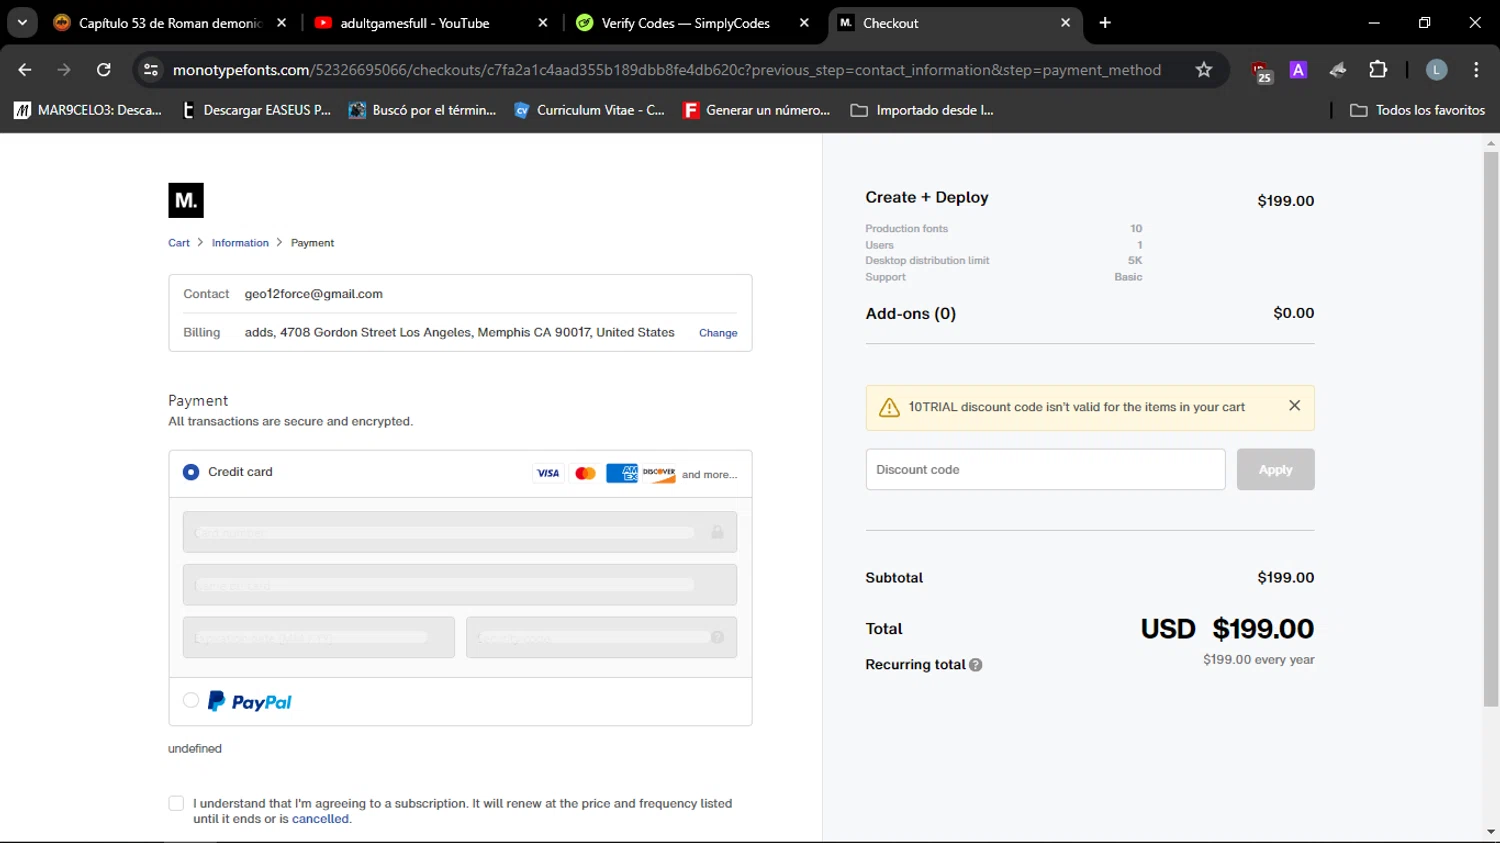
Task: Switch to Capítulo 53 de Roman tab
Action: (170, 22)
